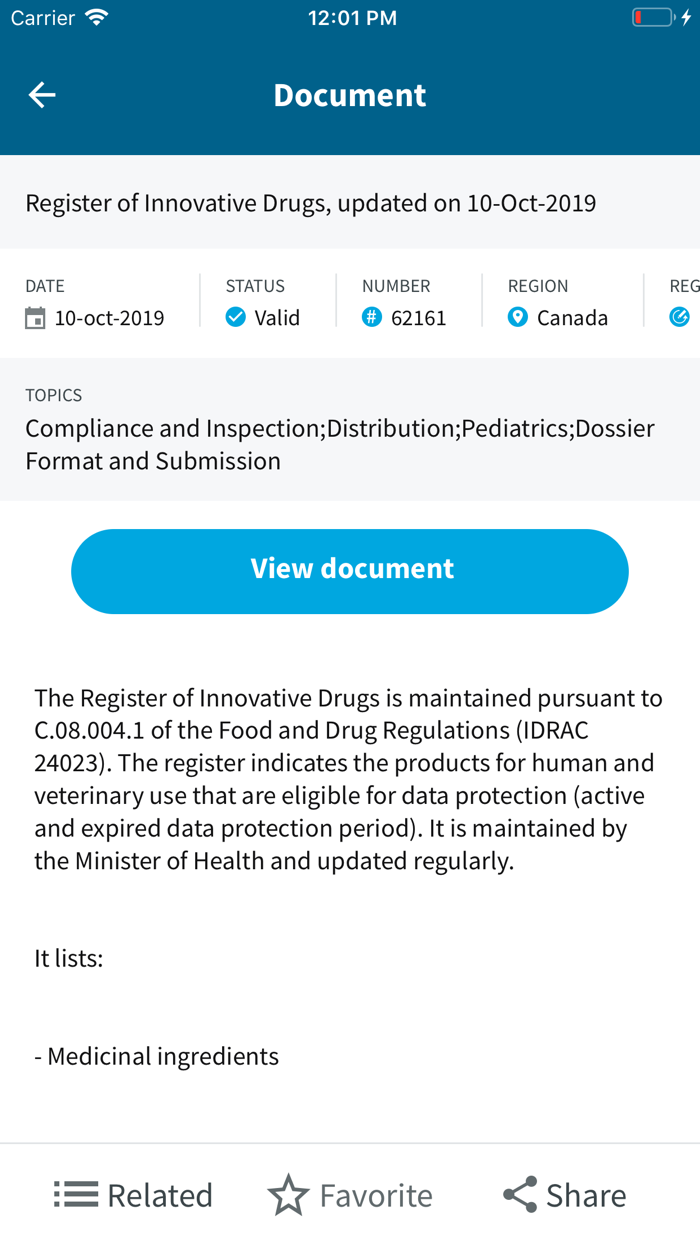Image resolution: width=700 pixels, height=1244 pixels.
Task: Select the calendar date icon
Action: pos(36,318)
